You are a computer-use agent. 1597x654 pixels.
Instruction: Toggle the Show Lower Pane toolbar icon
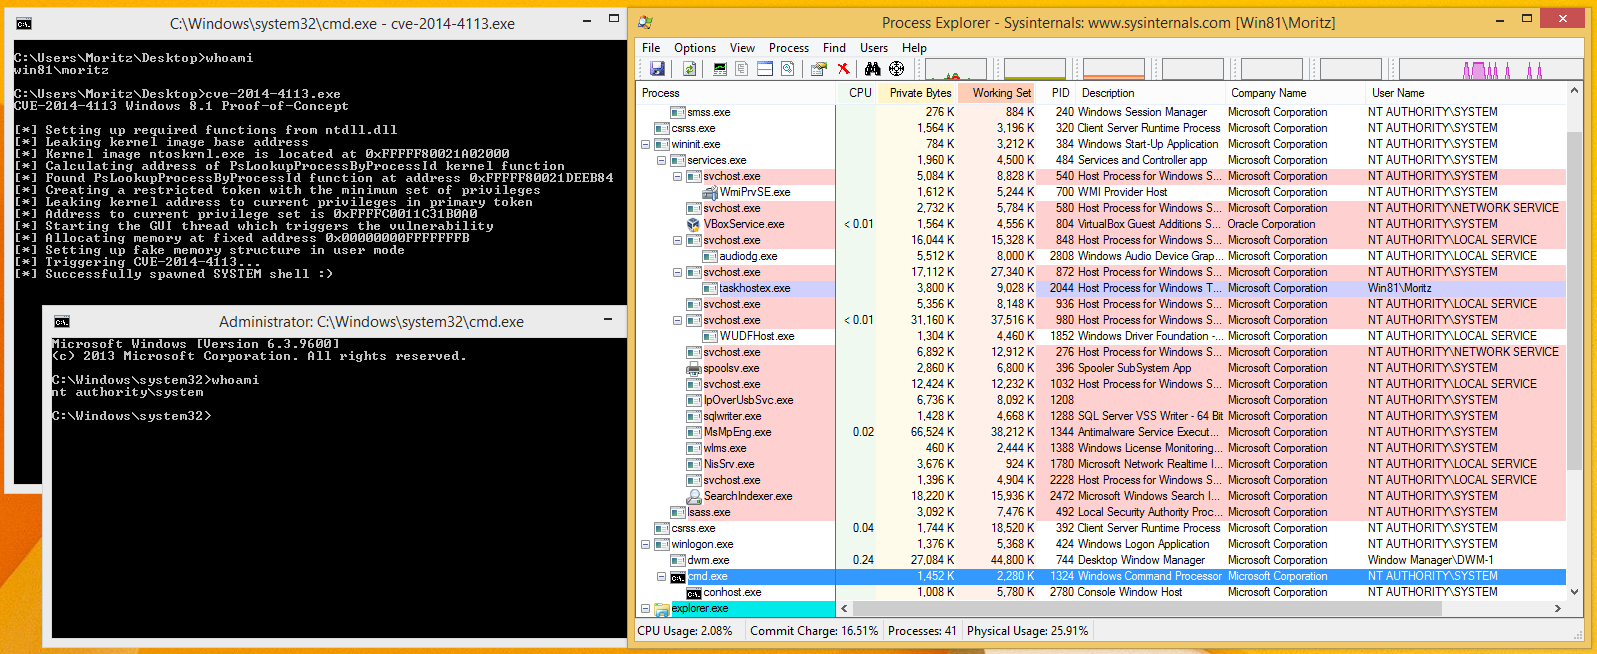pyautogui.click(x=765, y=68)
